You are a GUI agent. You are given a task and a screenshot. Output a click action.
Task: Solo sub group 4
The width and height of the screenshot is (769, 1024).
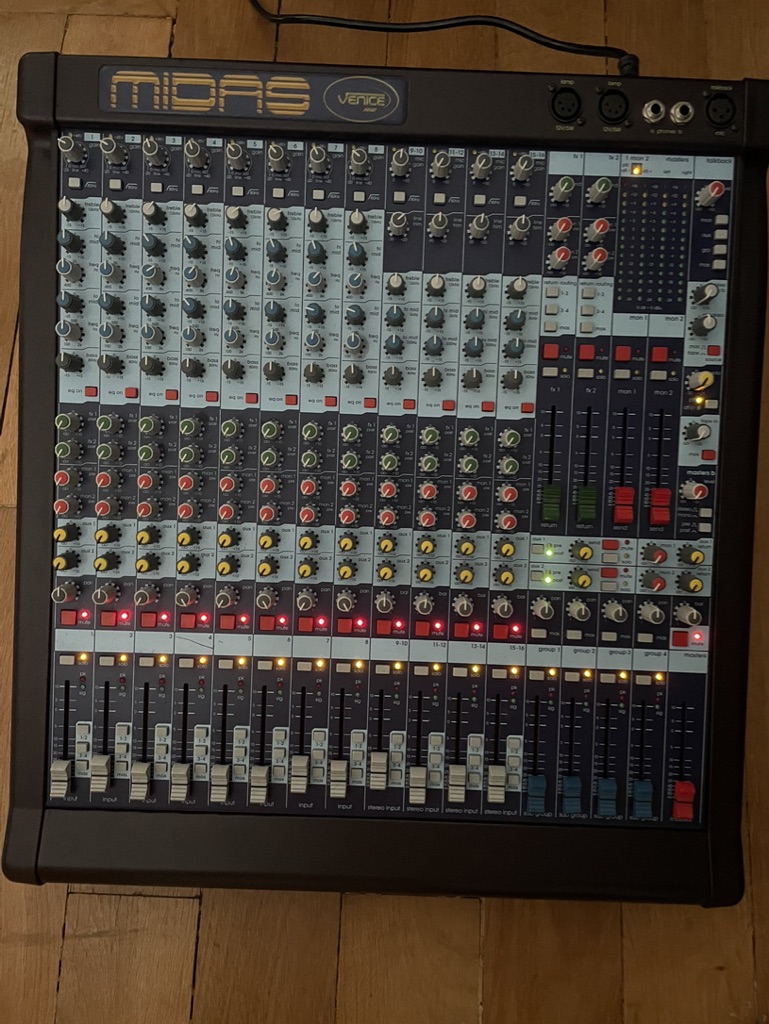(644, 680)
